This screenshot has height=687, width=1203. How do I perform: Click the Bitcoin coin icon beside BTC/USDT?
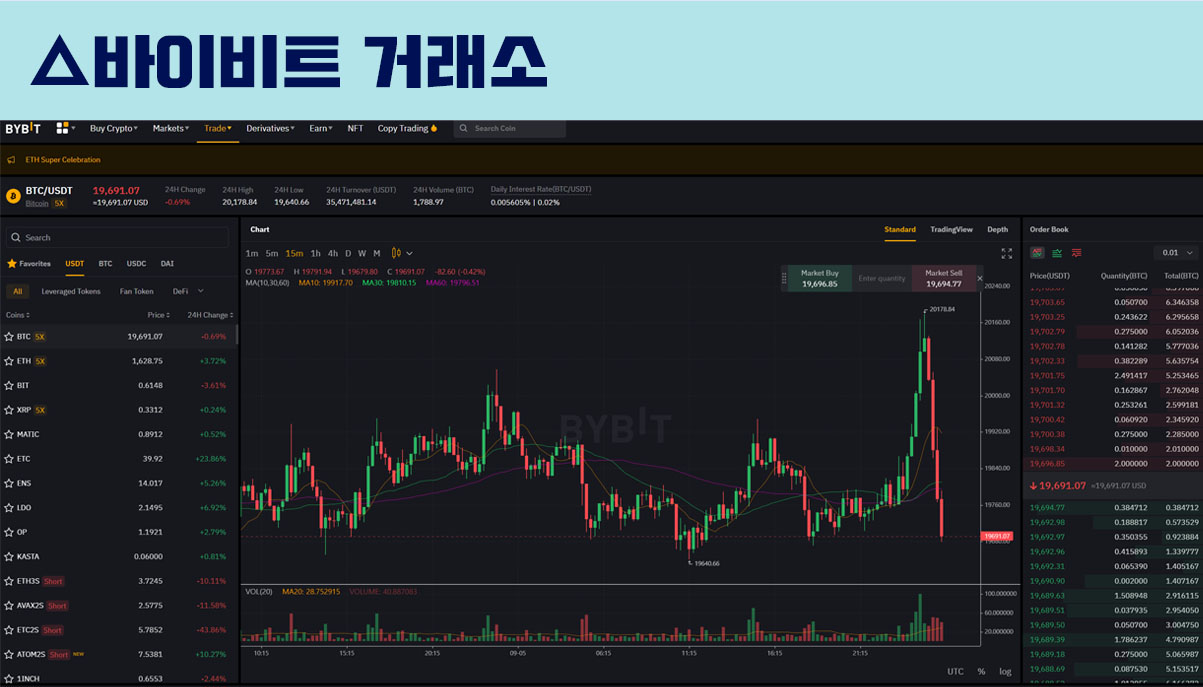coord(13,195)
